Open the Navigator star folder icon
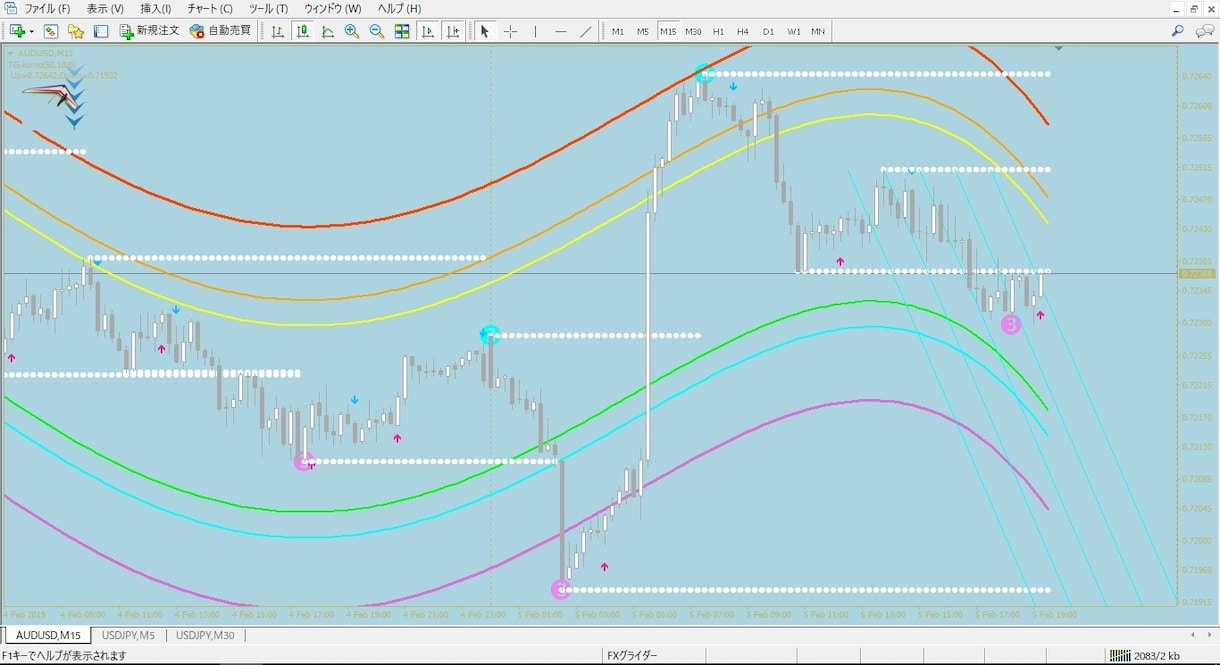This screenshot has height=665, width=1220. tap(76, 31)
